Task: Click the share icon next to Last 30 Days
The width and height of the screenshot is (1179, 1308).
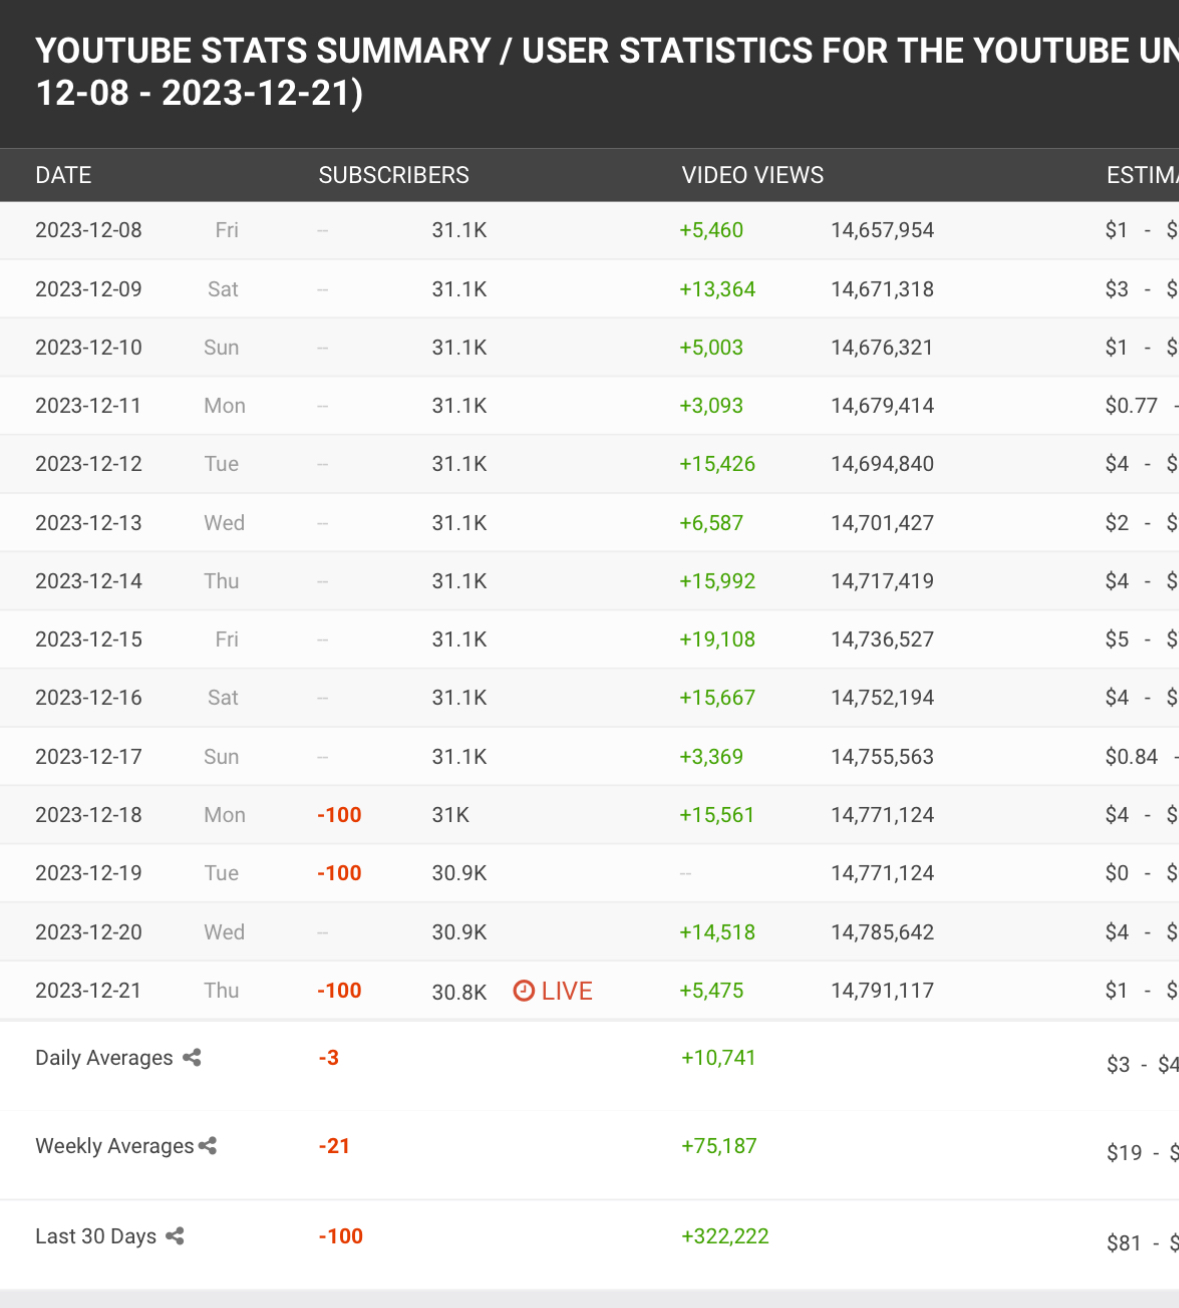Action: (x=175, y=1236)
